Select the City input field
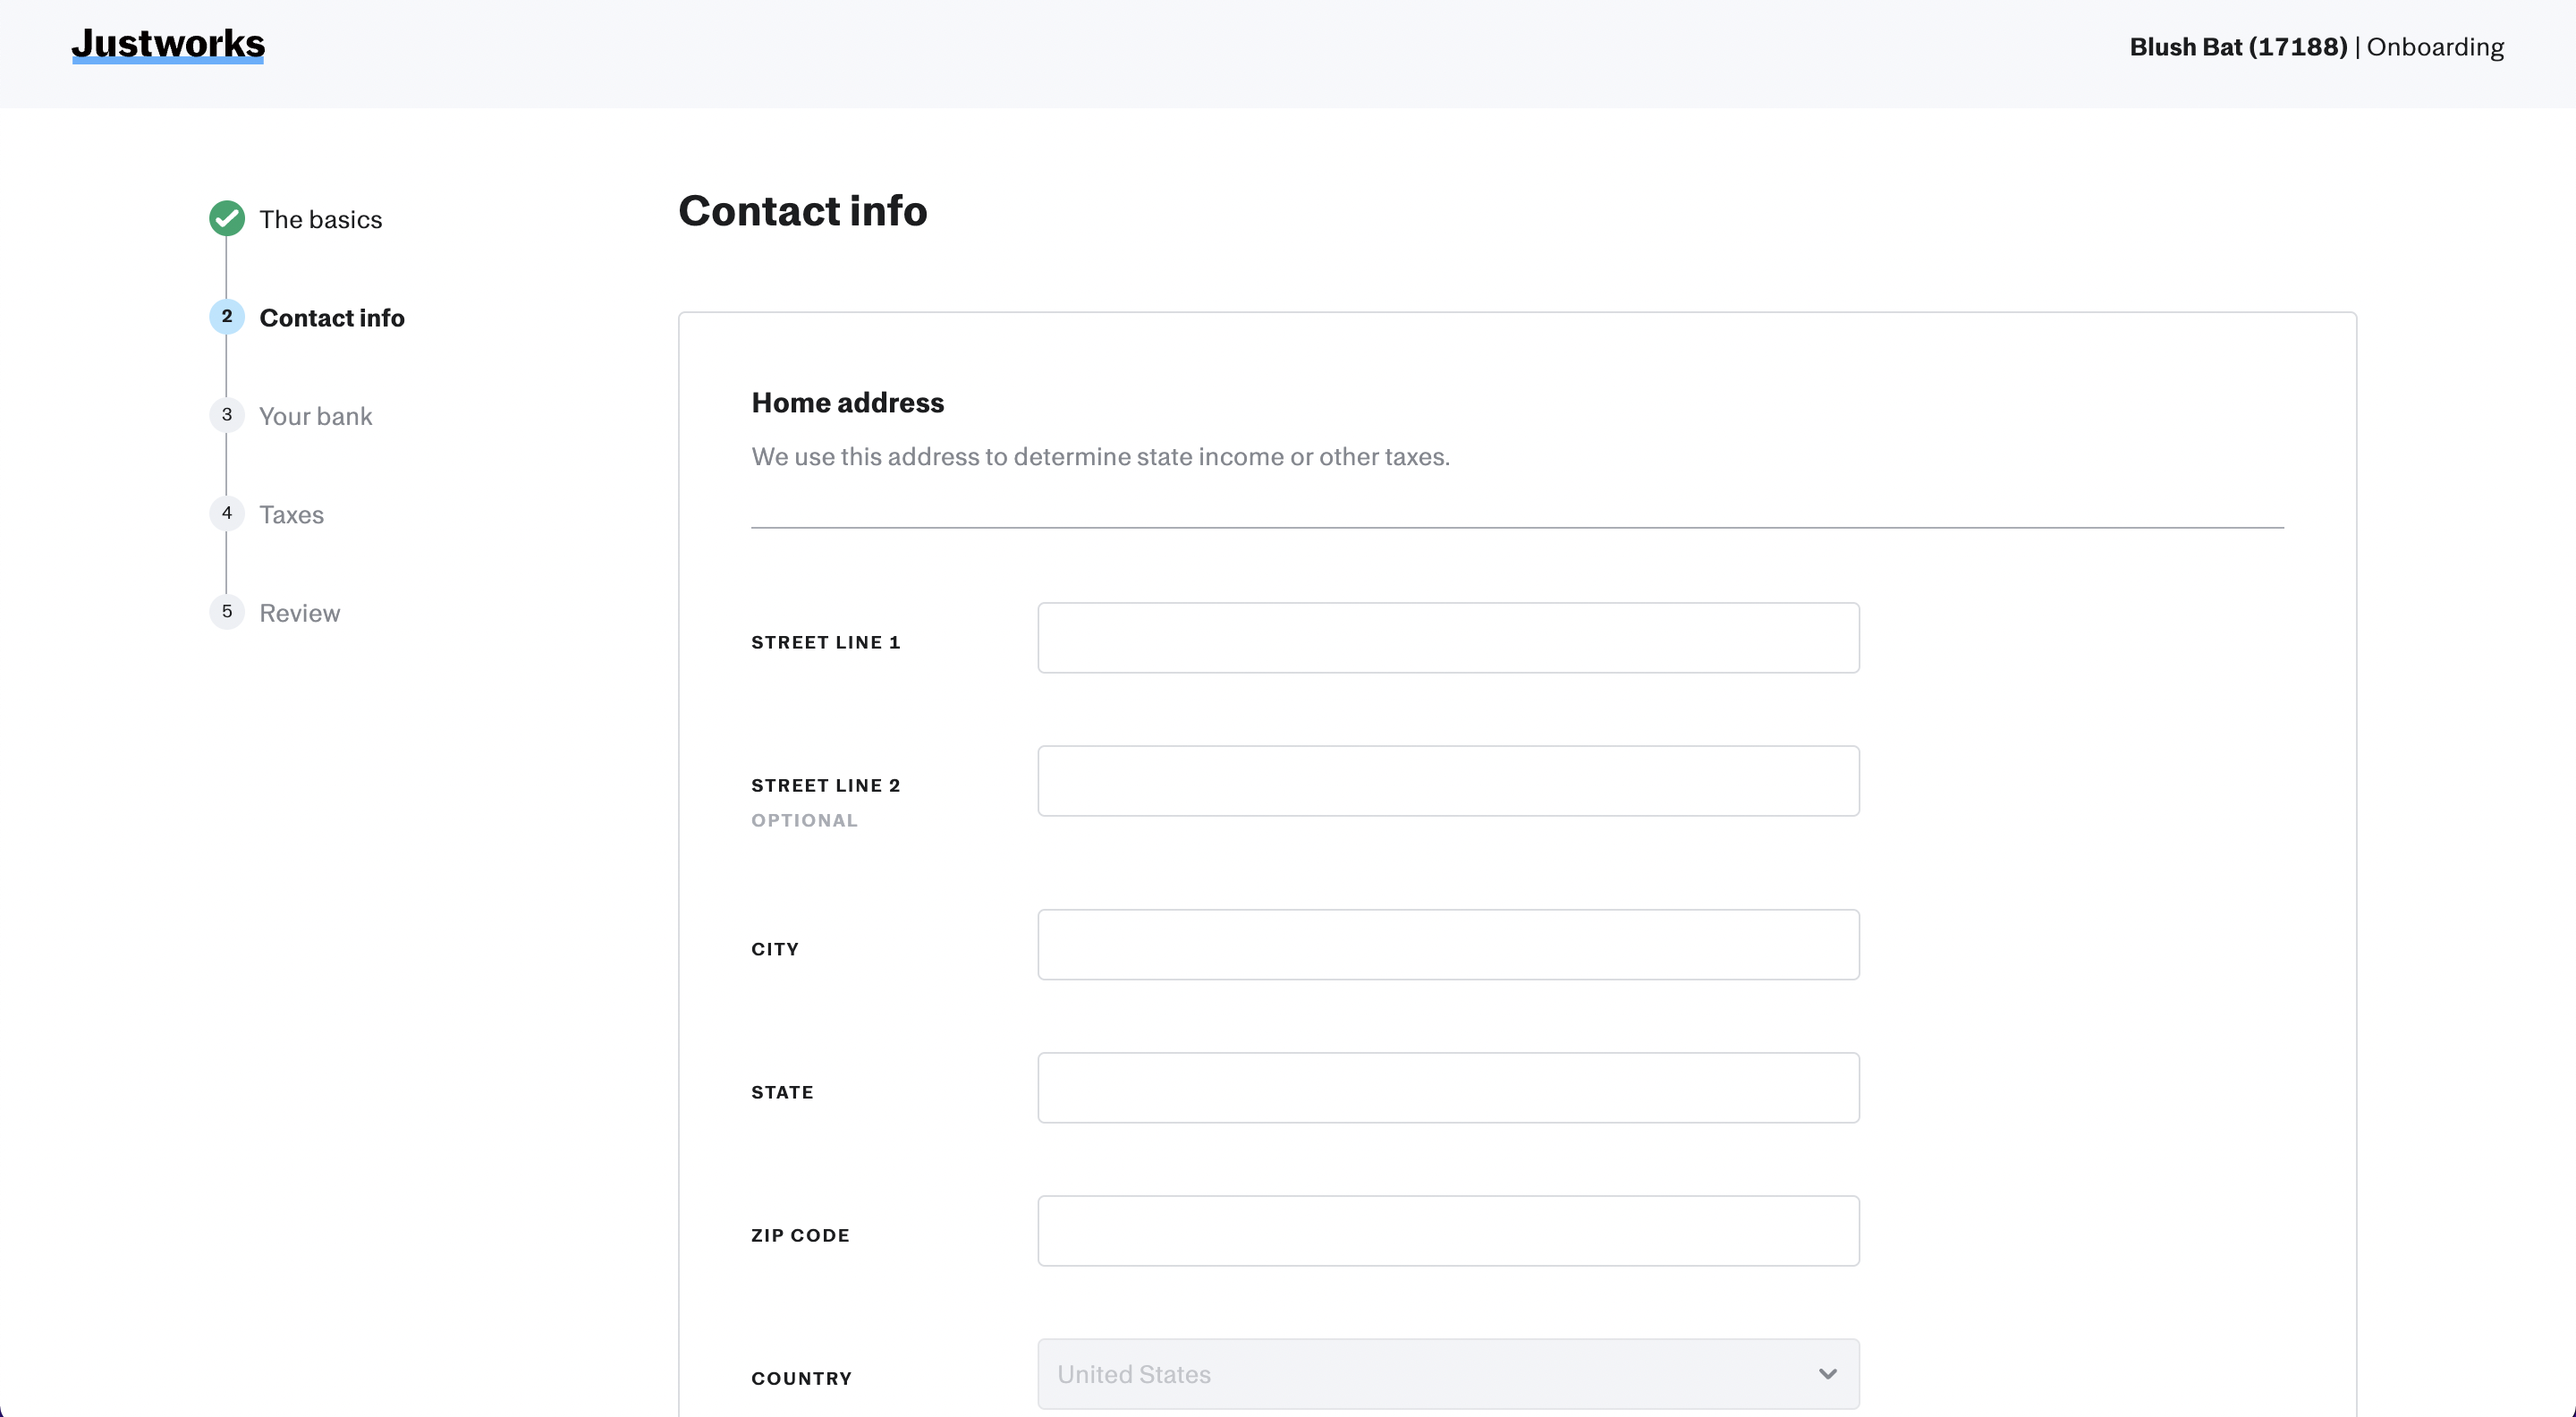Screen dimensions: 2576x1417 (1447, 945)
